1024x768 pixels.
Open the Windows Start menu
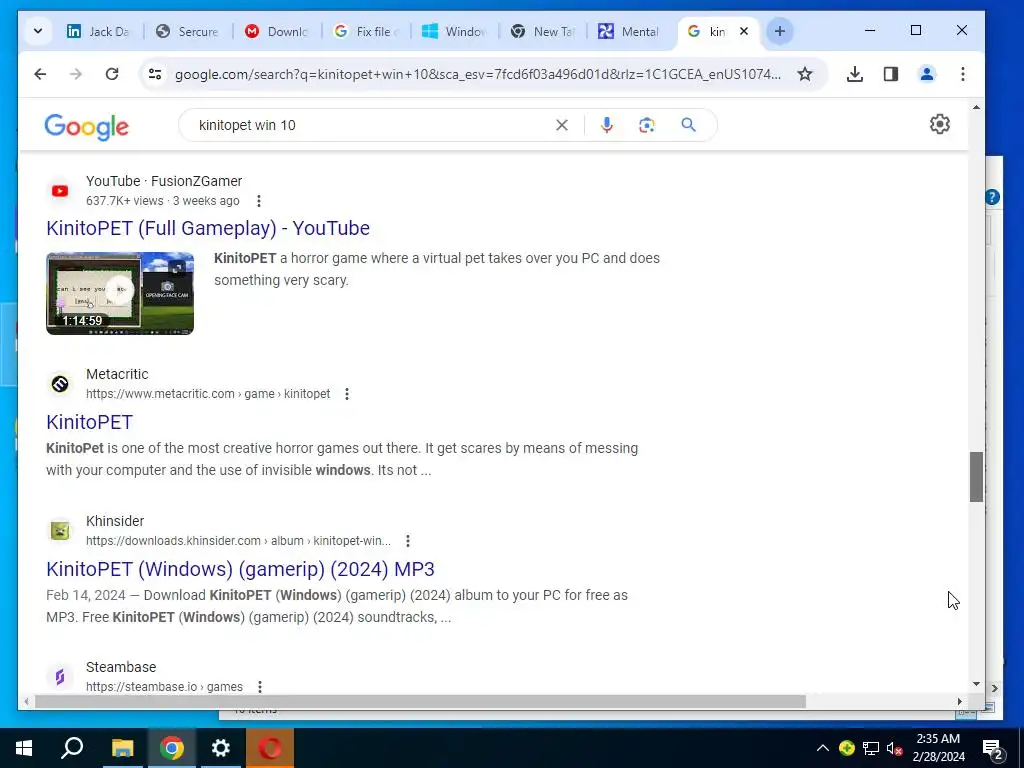(24, 748)
